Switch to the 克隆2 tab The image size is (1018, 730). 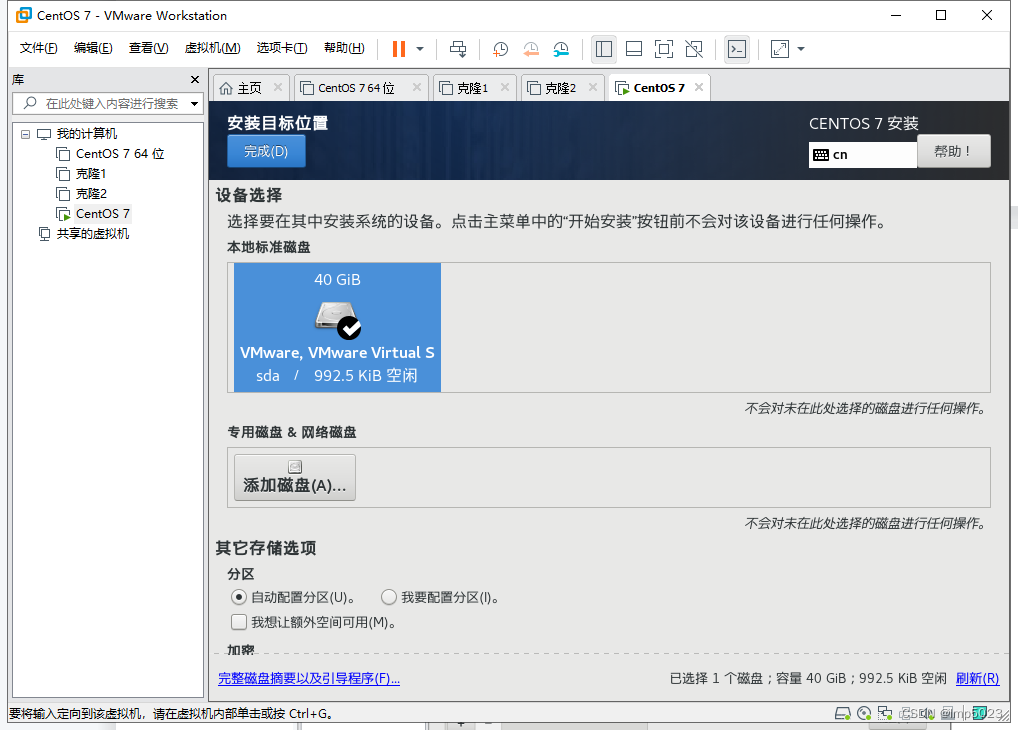(560, 88)
